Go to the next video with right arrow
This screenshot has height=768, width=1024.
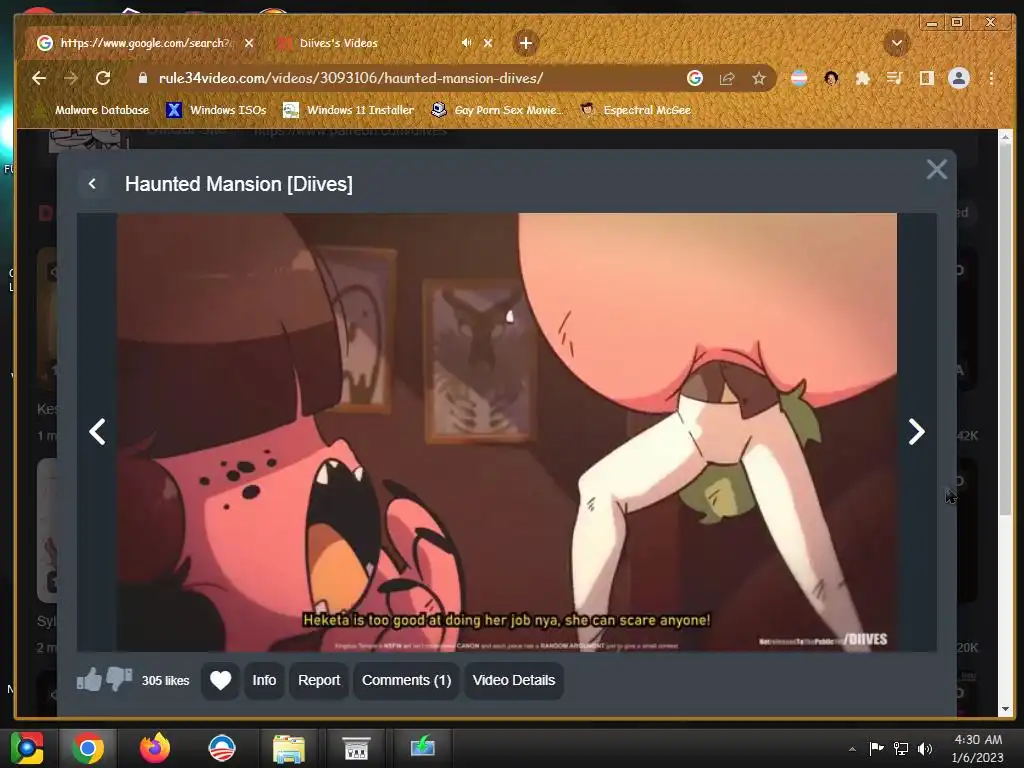[916, 432]
